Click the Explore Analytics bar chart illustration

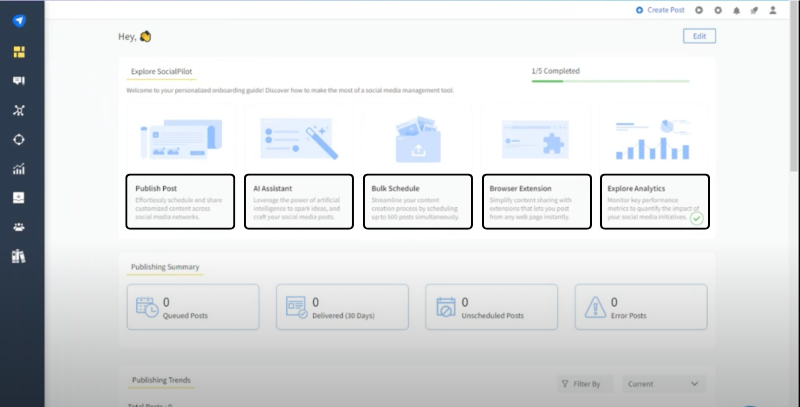pos(653,139)
